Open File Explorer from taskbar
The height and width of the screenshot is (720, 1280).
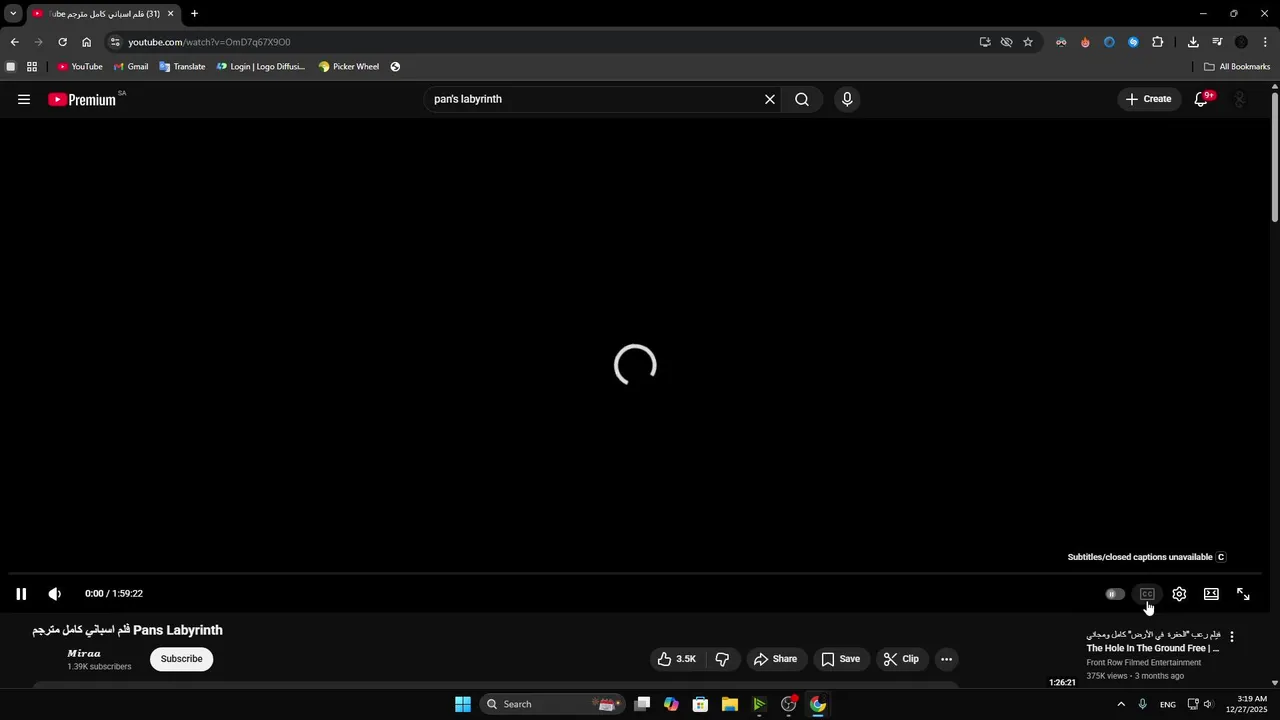730,704
